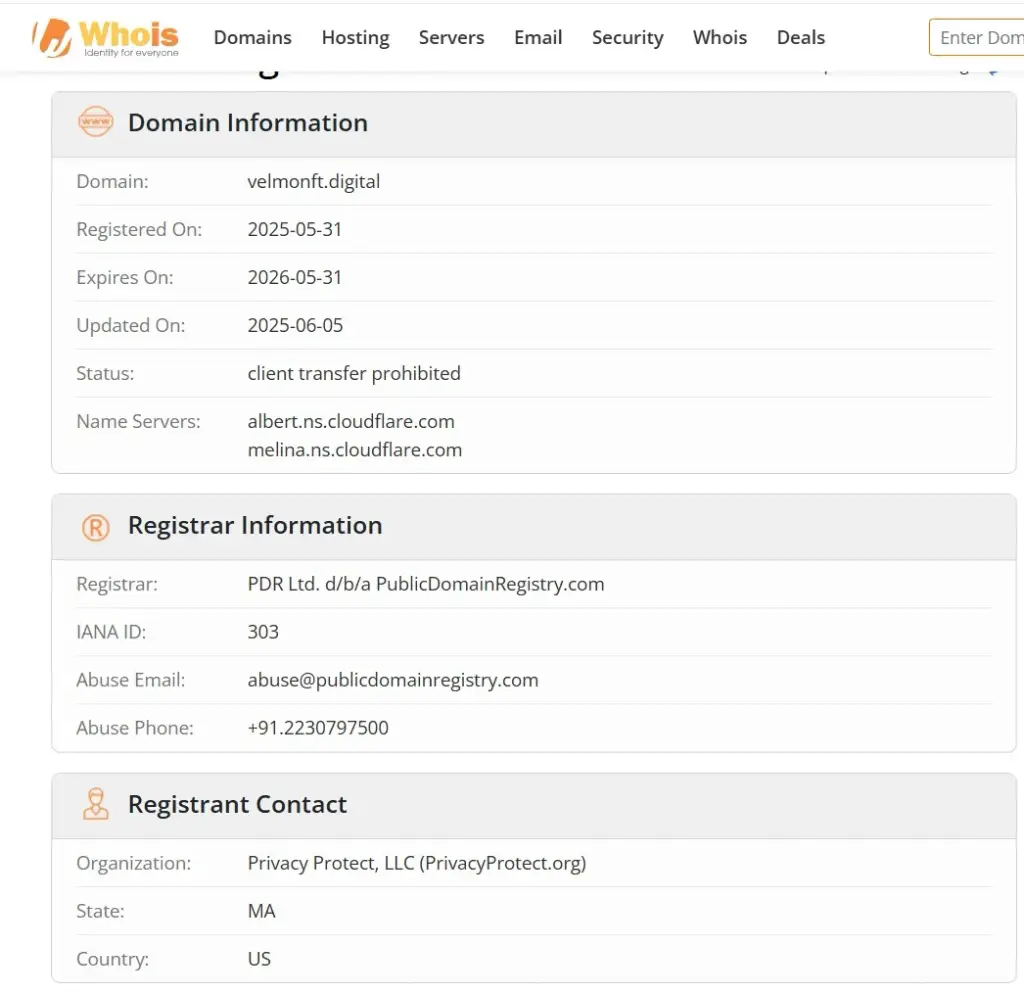Open the Email menu
The width and height of the screenshot is (1024, 993).
tap(538, 37)
